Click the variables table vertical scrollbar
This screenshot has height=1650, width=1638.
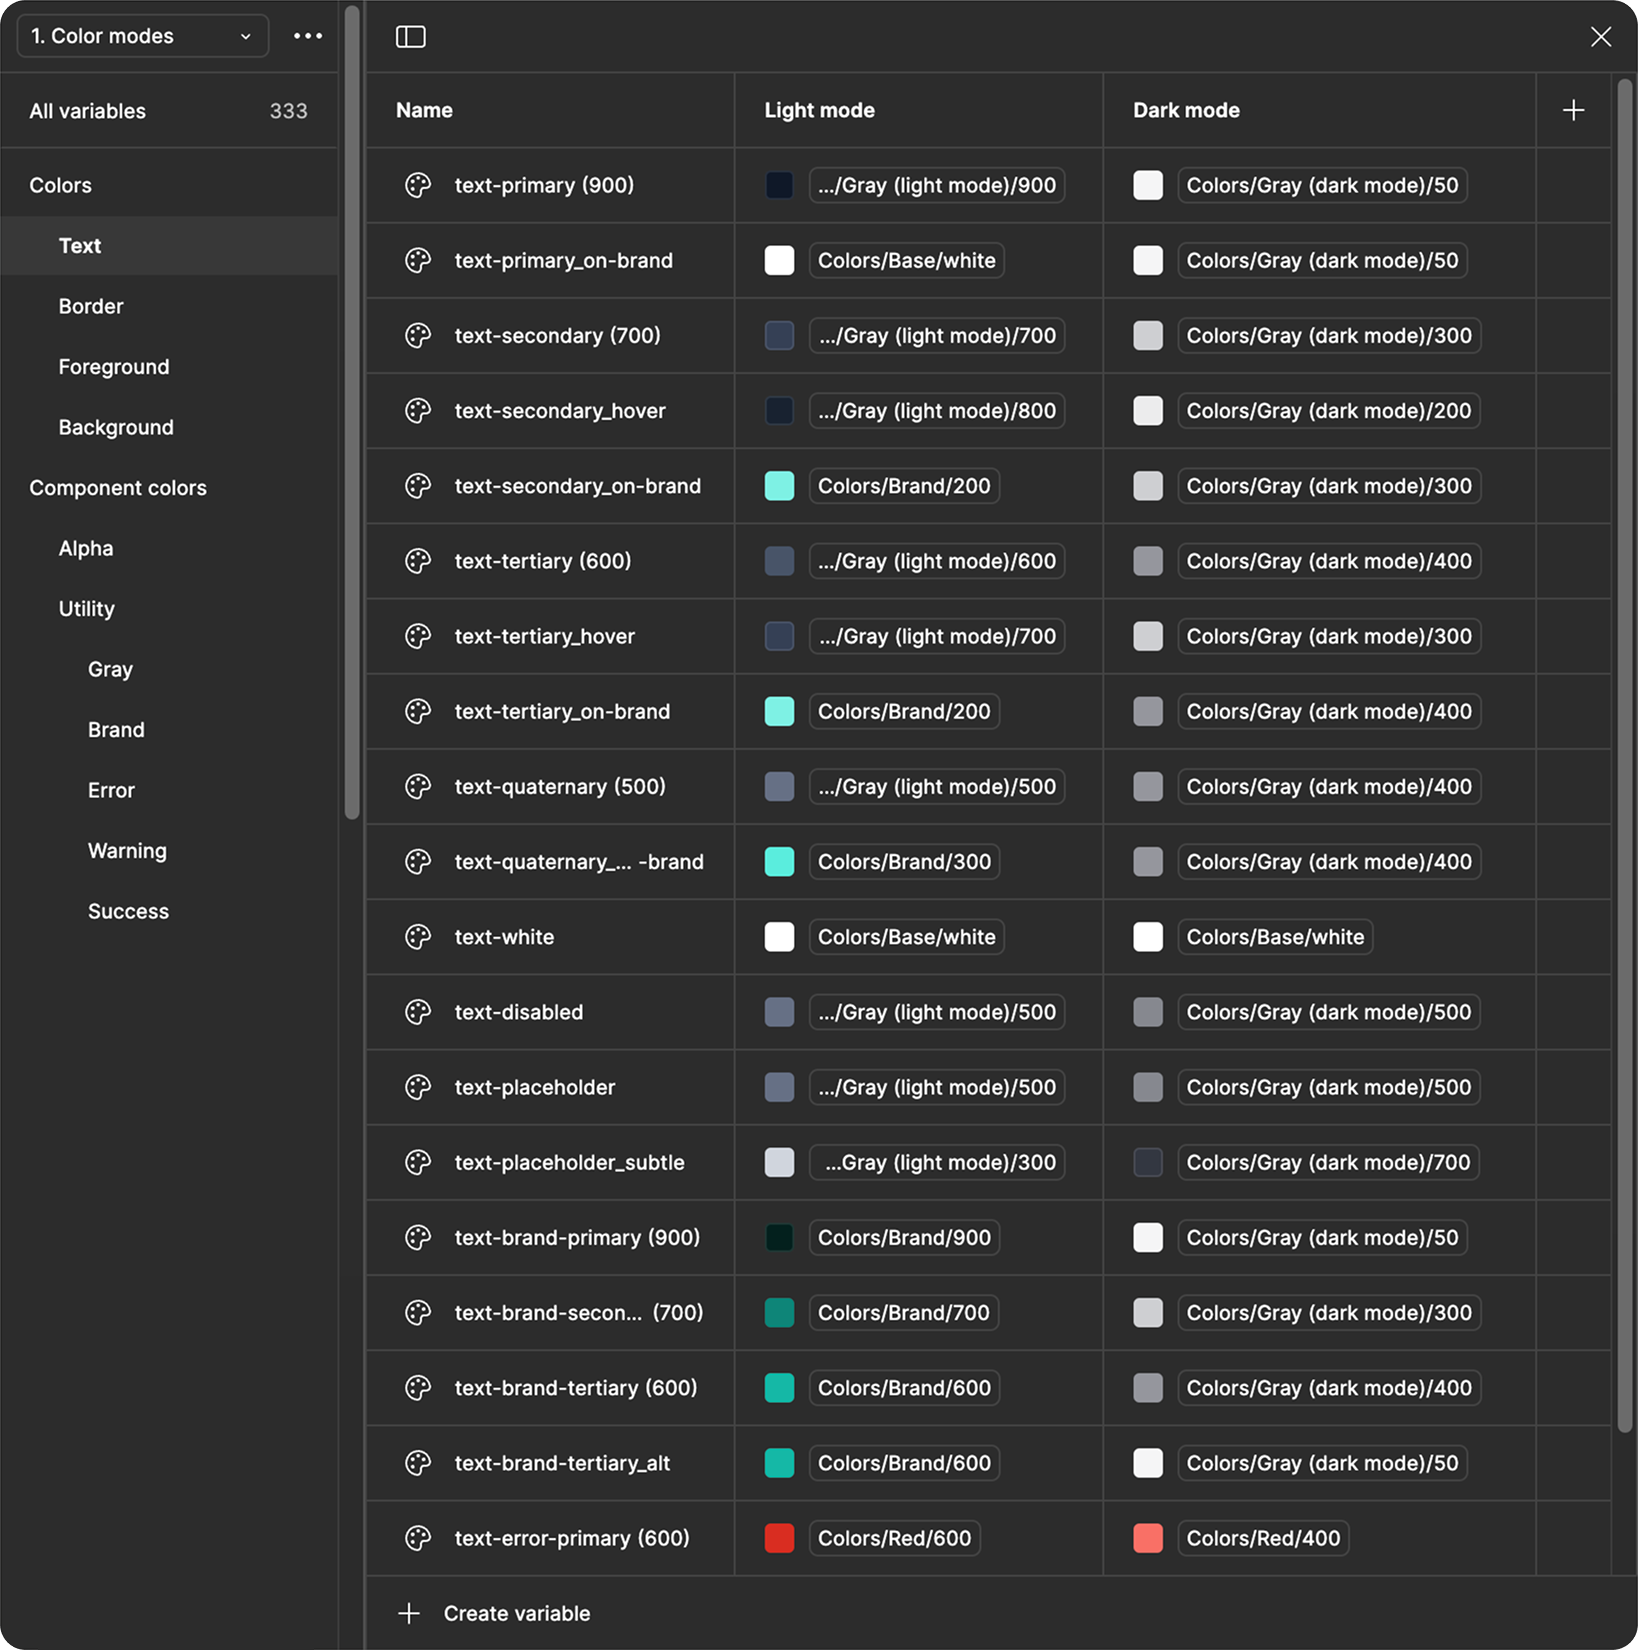click(x=1625, y=755)
